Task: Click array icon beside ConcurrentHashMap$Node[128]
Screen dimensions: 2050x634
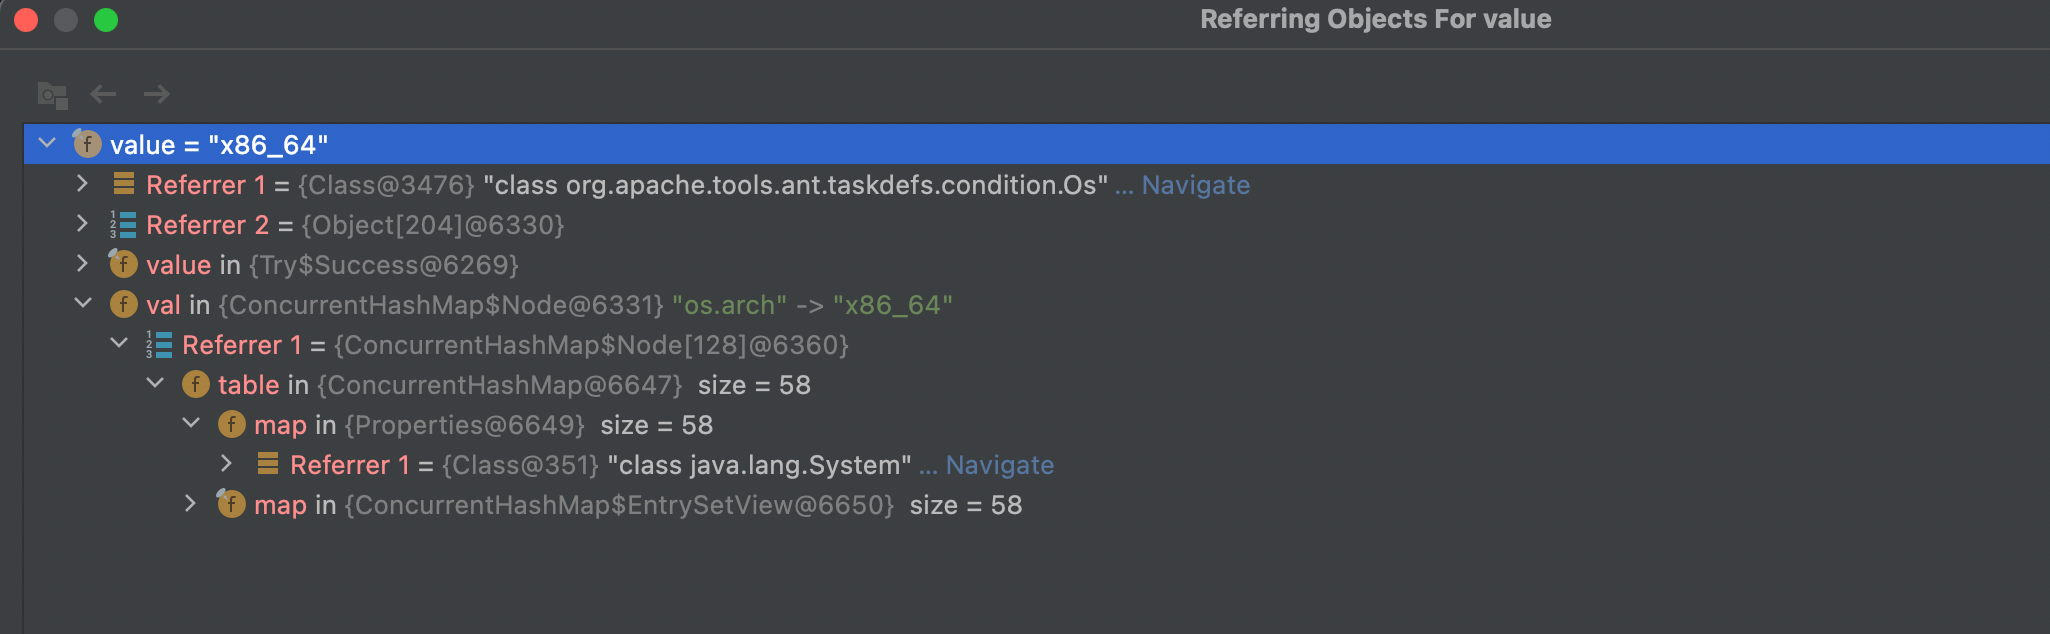Action: [x=159, y=345]
